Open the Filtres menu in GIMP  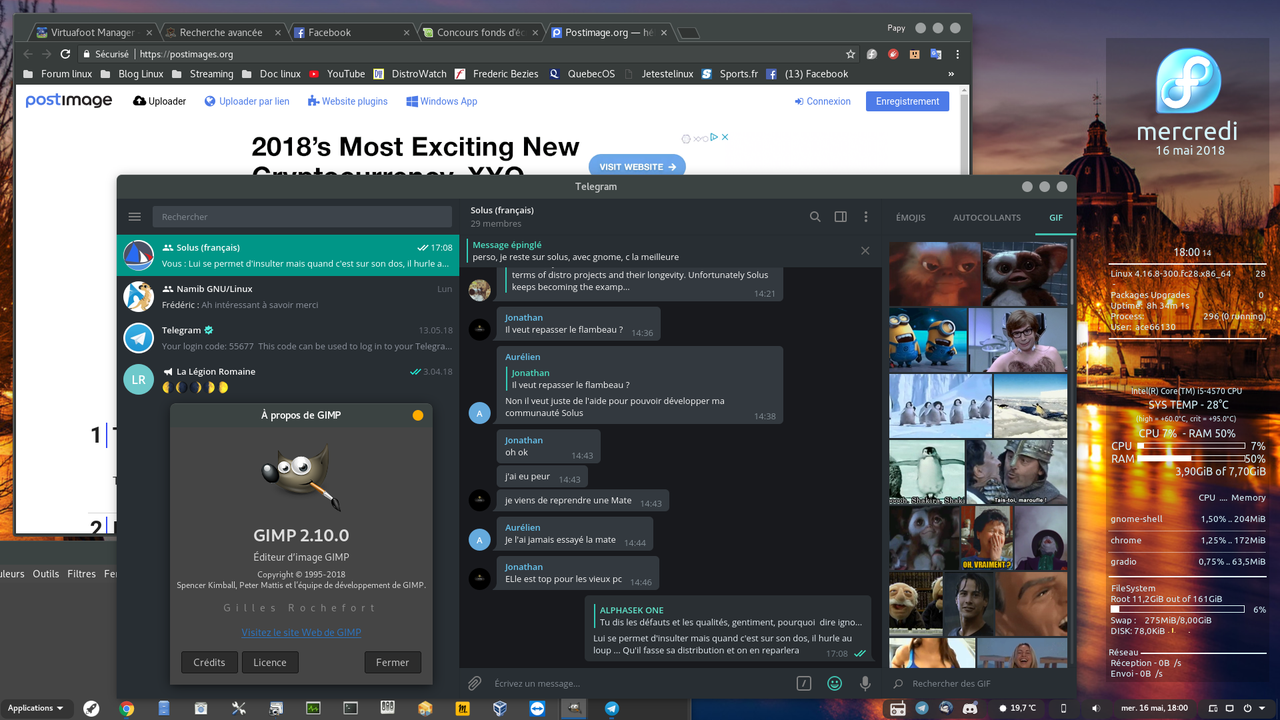(81, 574)
